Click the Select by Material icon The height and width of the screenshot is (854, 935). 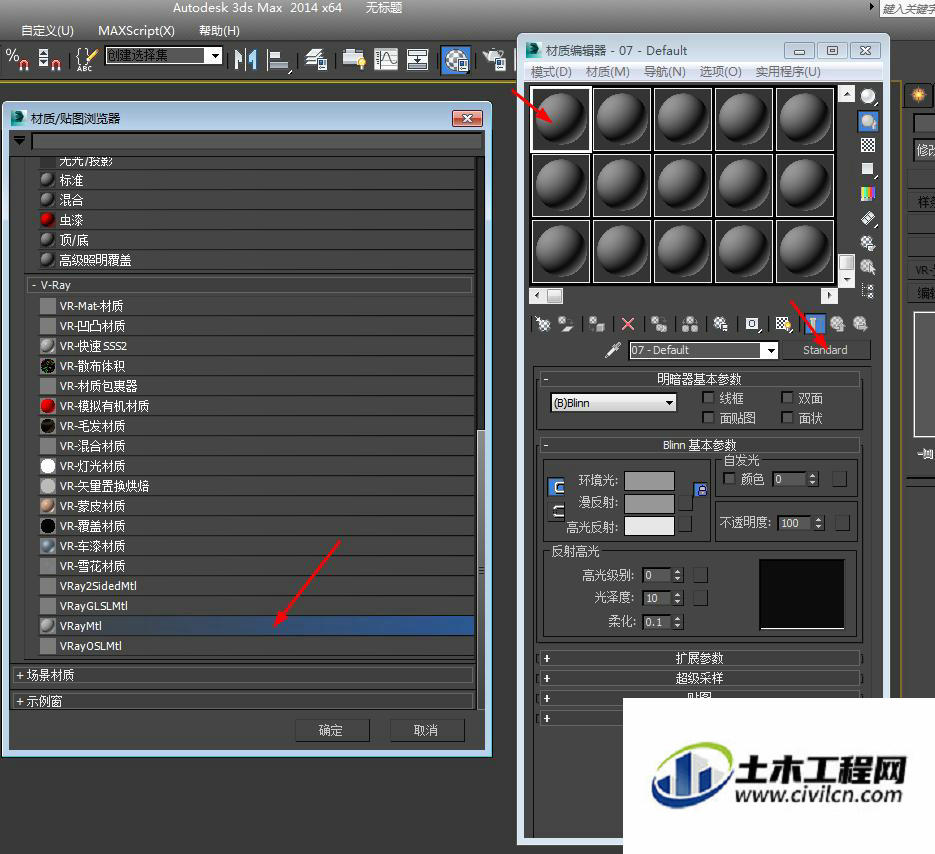pyautogui.click(x=868, y=267)
